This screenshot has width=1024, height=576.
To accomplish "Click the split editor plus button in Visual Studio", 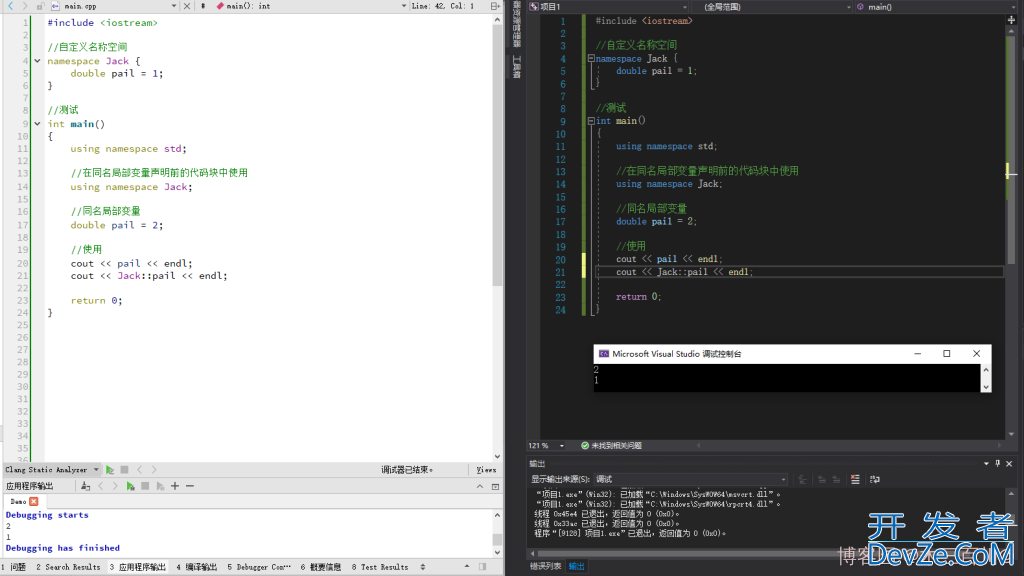I will click(1012, 20).
